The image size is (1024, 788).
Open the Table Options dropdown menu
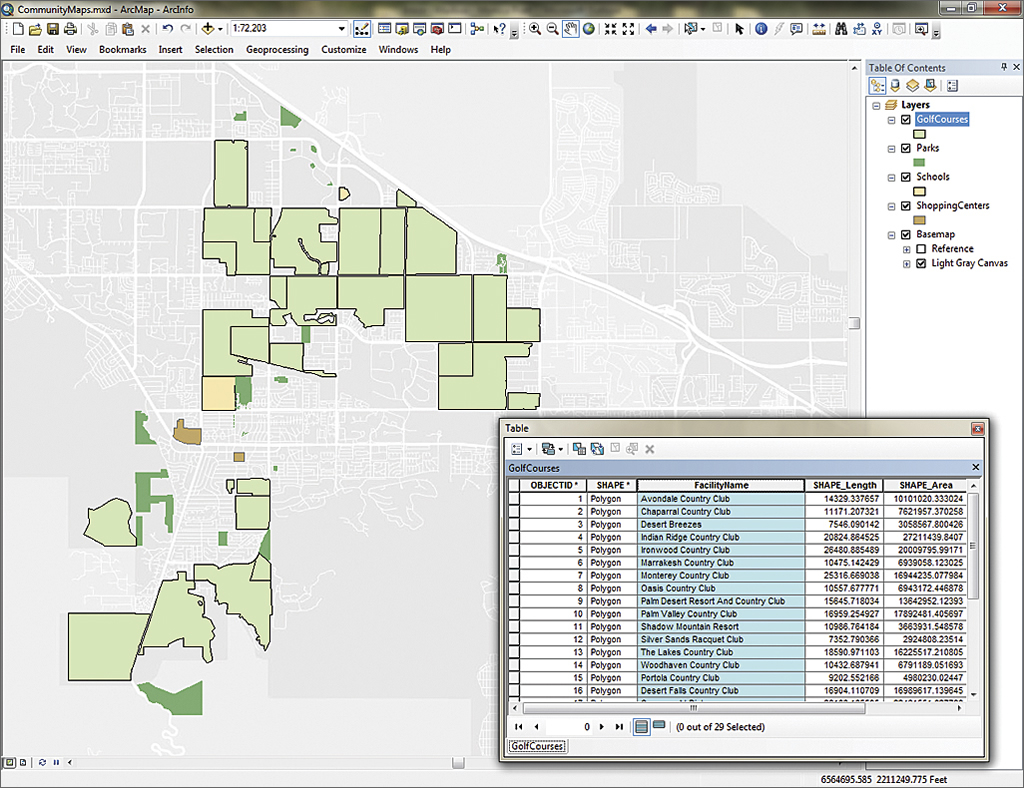pyautogui.click(x=521, y=449)
